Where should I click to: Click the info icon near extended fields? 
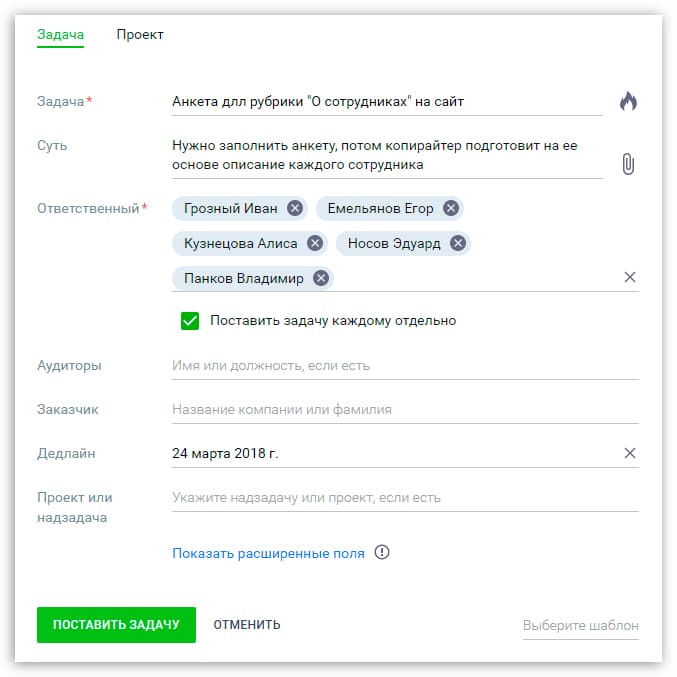pos(381,552)
